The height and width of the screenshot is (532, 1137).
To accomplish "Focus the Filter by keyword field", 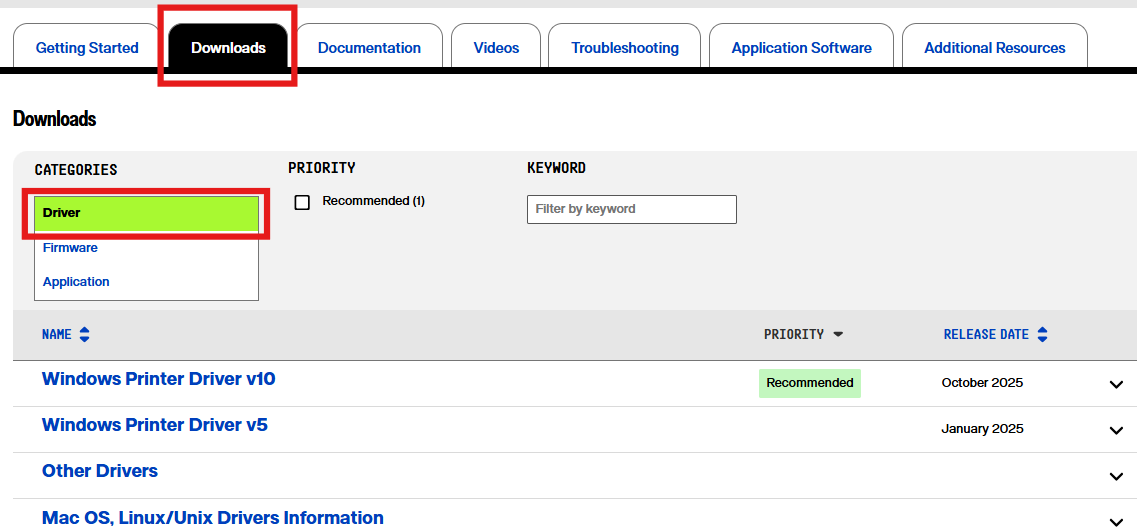I will point(632,209).
